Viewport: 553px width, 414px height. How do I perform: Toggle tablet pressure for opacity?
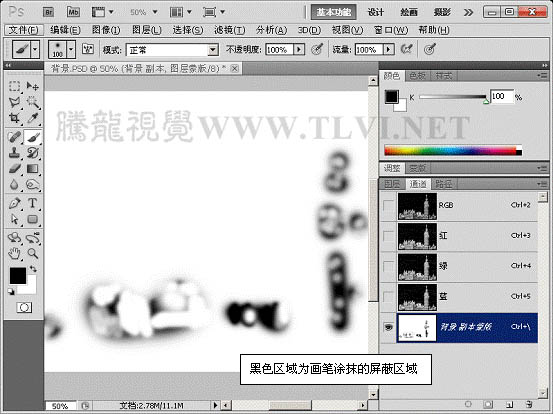click(317, 49)
